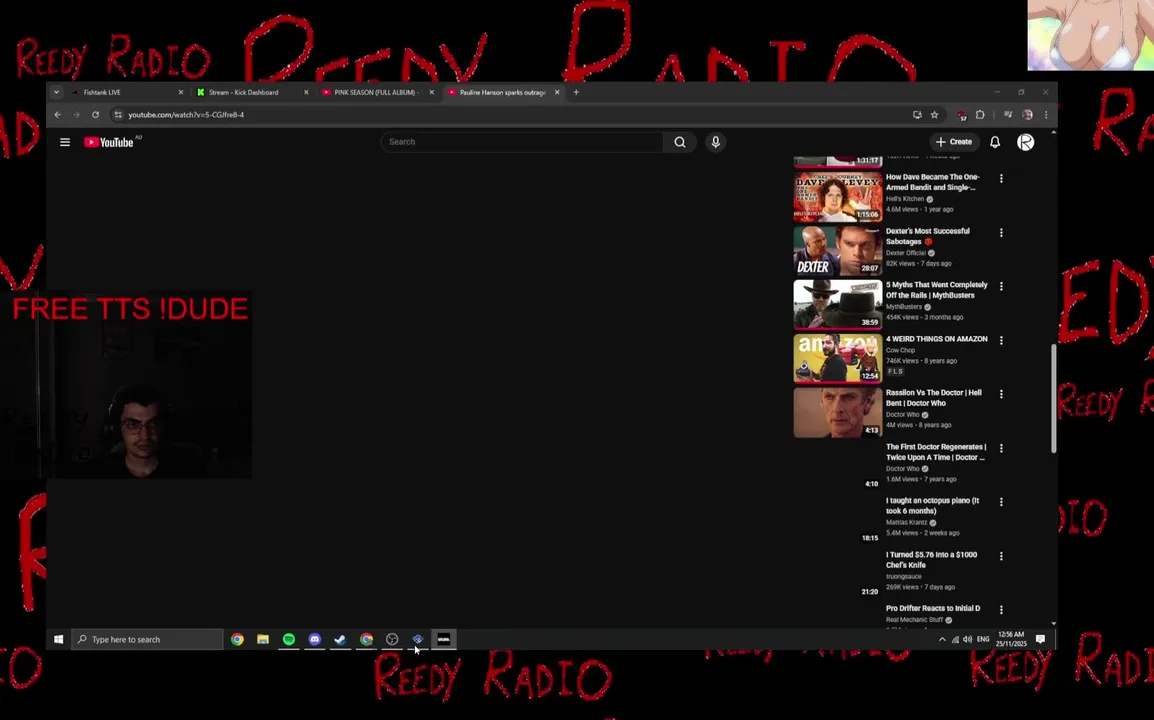
Task: Open options for I Turned $5.76 video
Action: 1001,556
